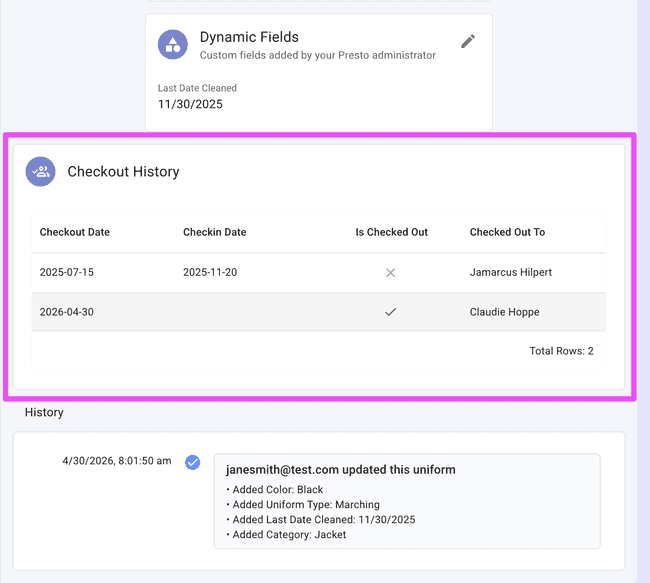650x583 pixels.
Task: Click the Added Uniform Type: Marching line
Action: 306,505
